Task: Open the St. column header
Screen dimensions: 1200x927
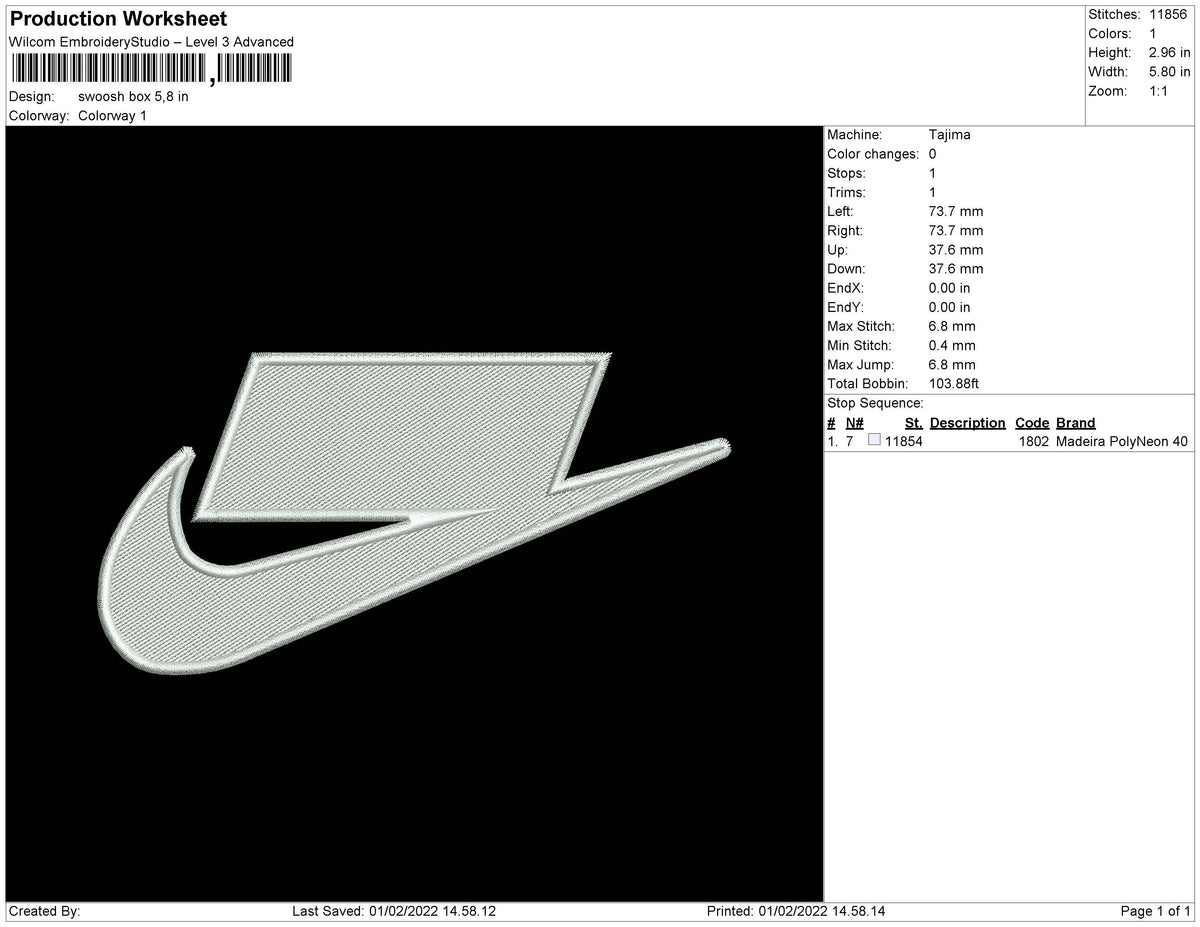Action: pos(913,422)
